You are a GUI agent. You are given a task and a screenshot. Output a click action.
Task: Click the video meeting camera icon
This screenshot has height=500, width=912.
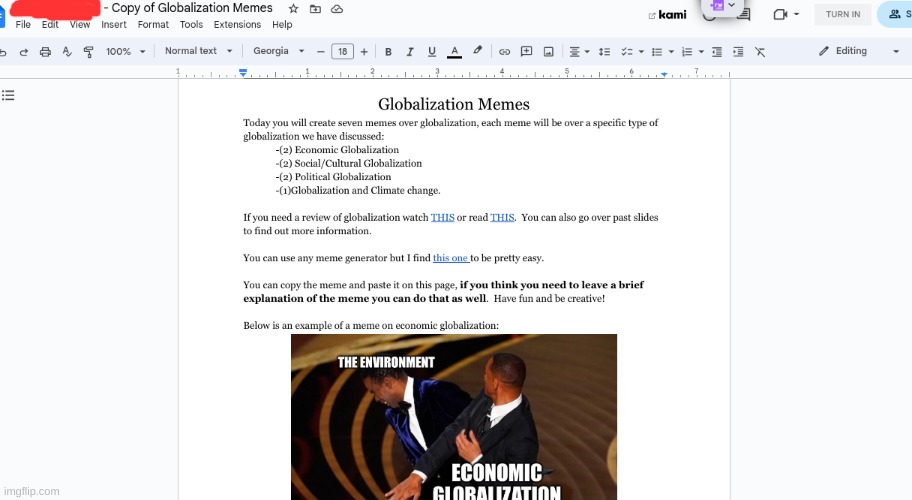tap(780, 15)
